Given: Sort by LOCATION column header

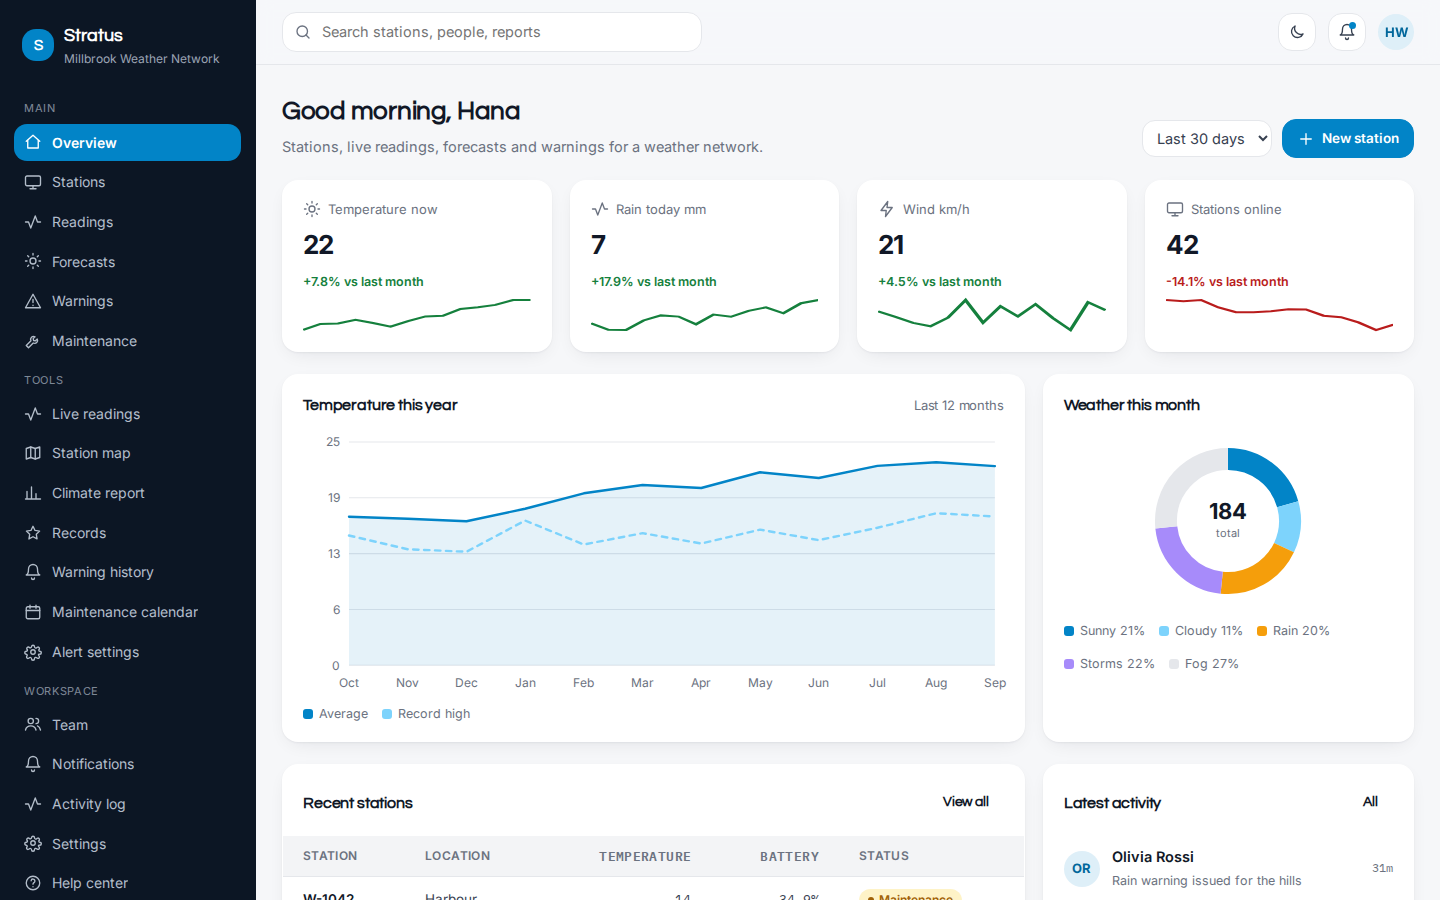Looking at the screenshot, I should coord(457,856).
